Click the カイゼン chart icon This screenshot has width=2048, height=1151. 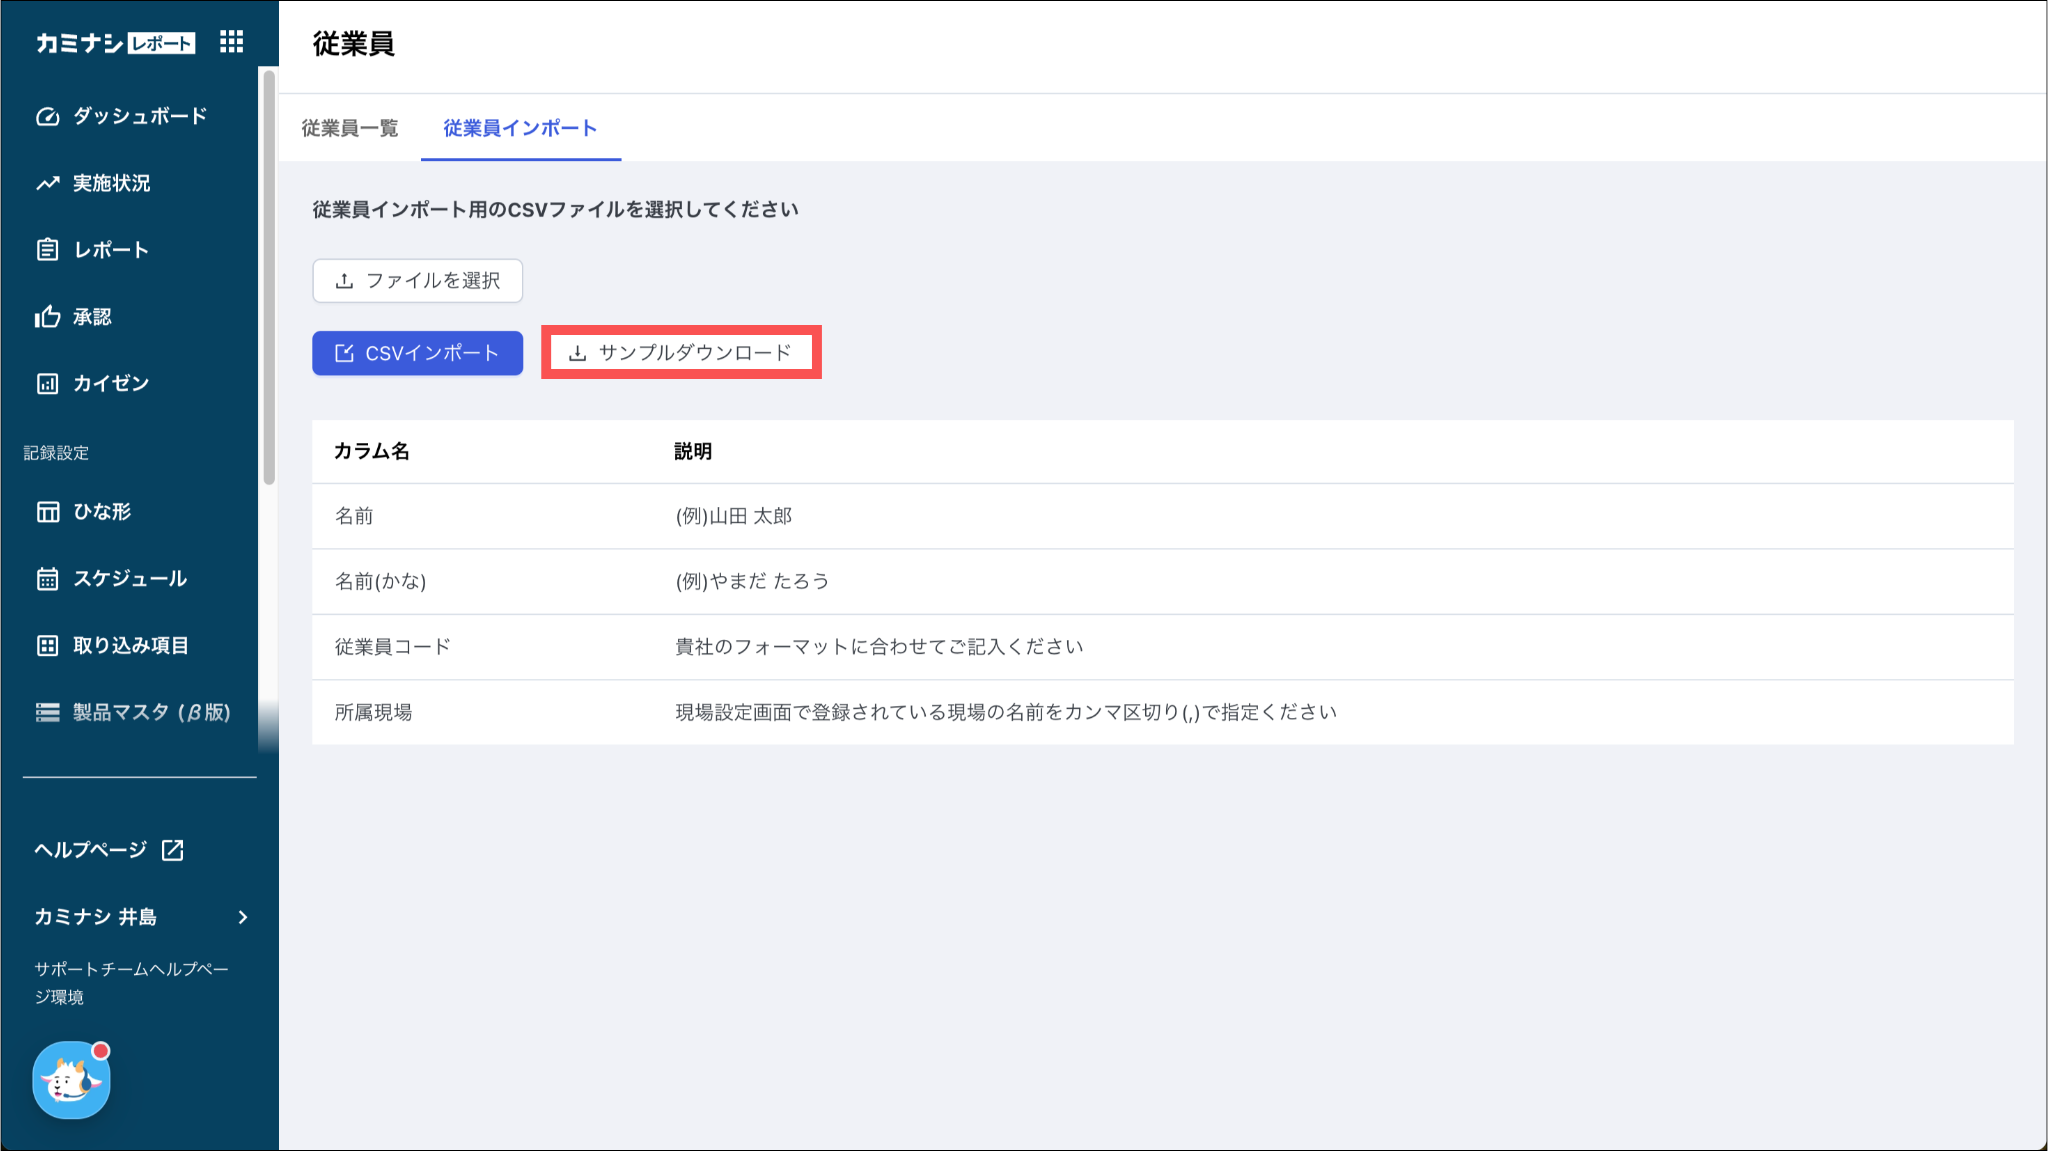coord(47,384)
